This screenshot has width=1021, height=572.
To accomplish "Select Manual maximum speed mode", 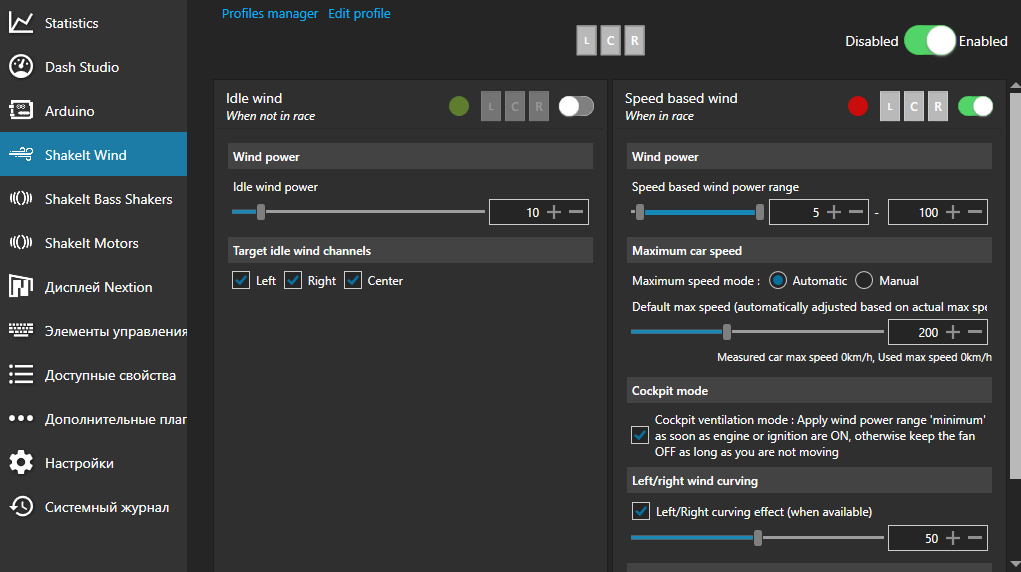I will tap(865, 281).
